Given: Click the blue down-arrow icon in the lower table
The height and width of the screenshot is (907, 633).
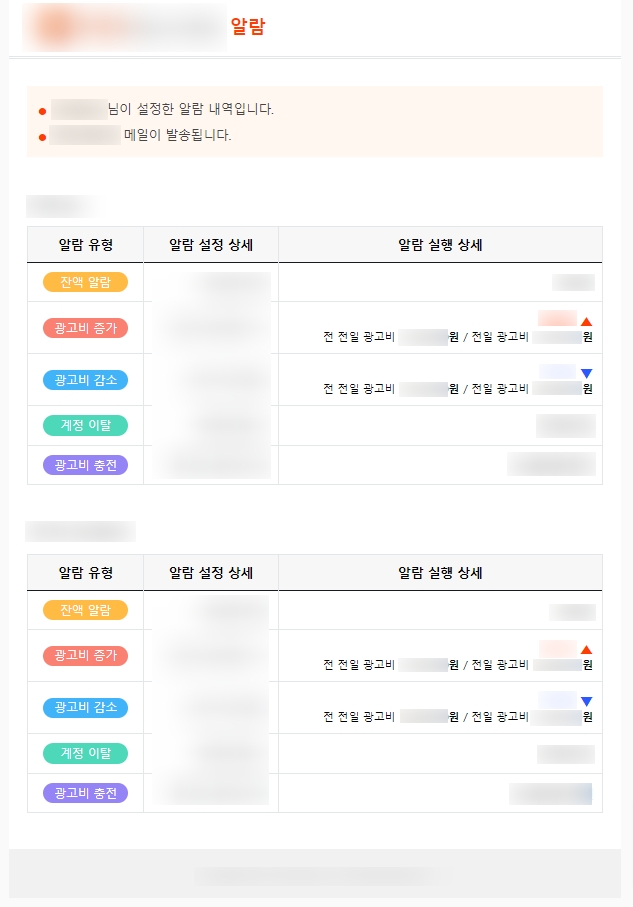Looking at the screenshot, I should coord(587,701).
